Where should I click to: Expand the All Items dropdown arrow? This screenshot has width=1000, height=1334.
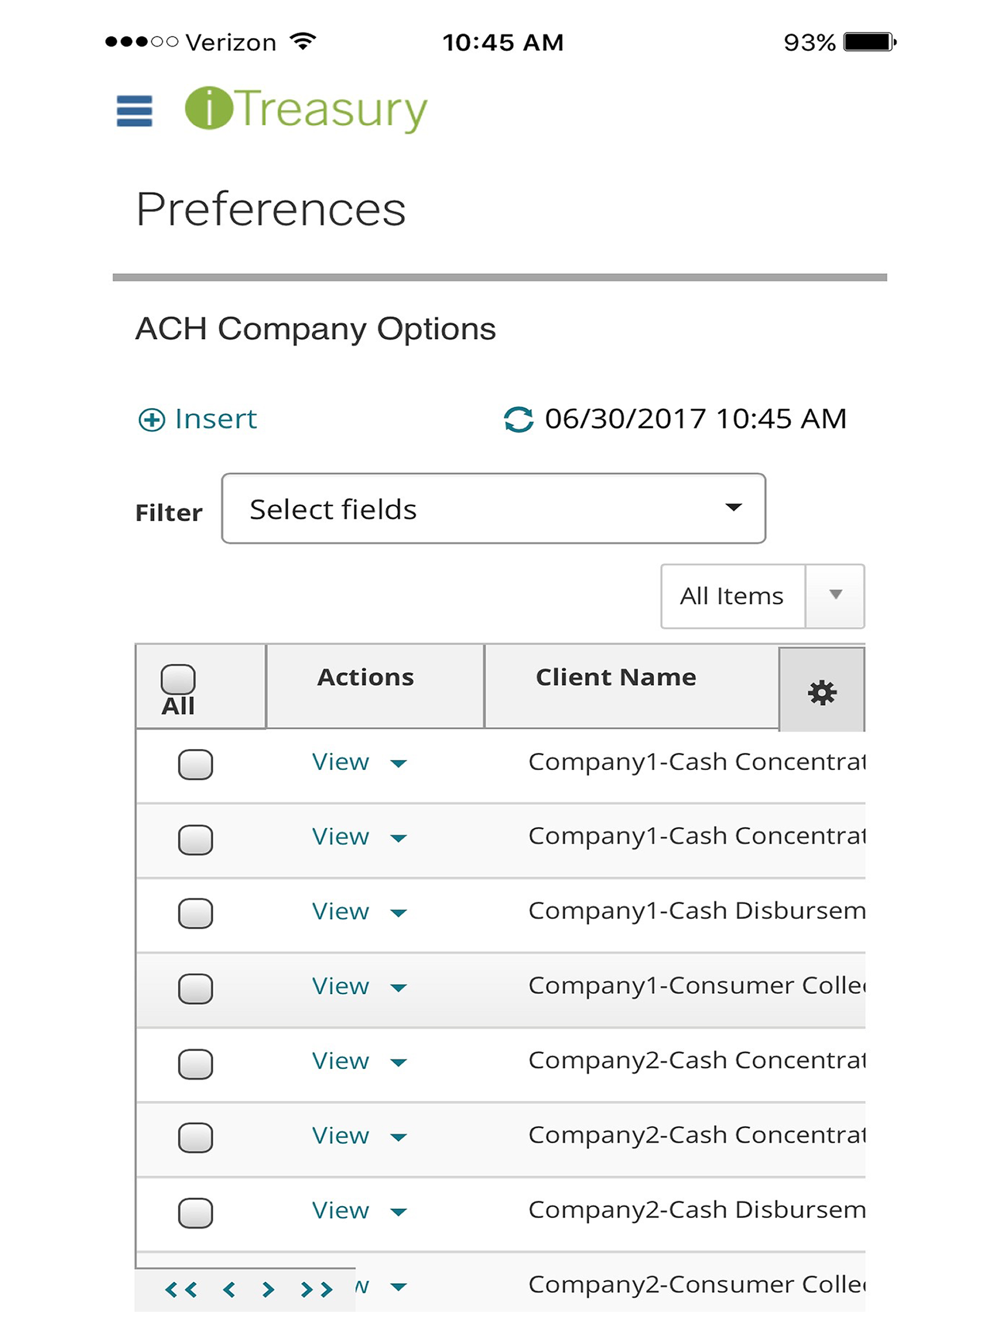click(835, 596)
